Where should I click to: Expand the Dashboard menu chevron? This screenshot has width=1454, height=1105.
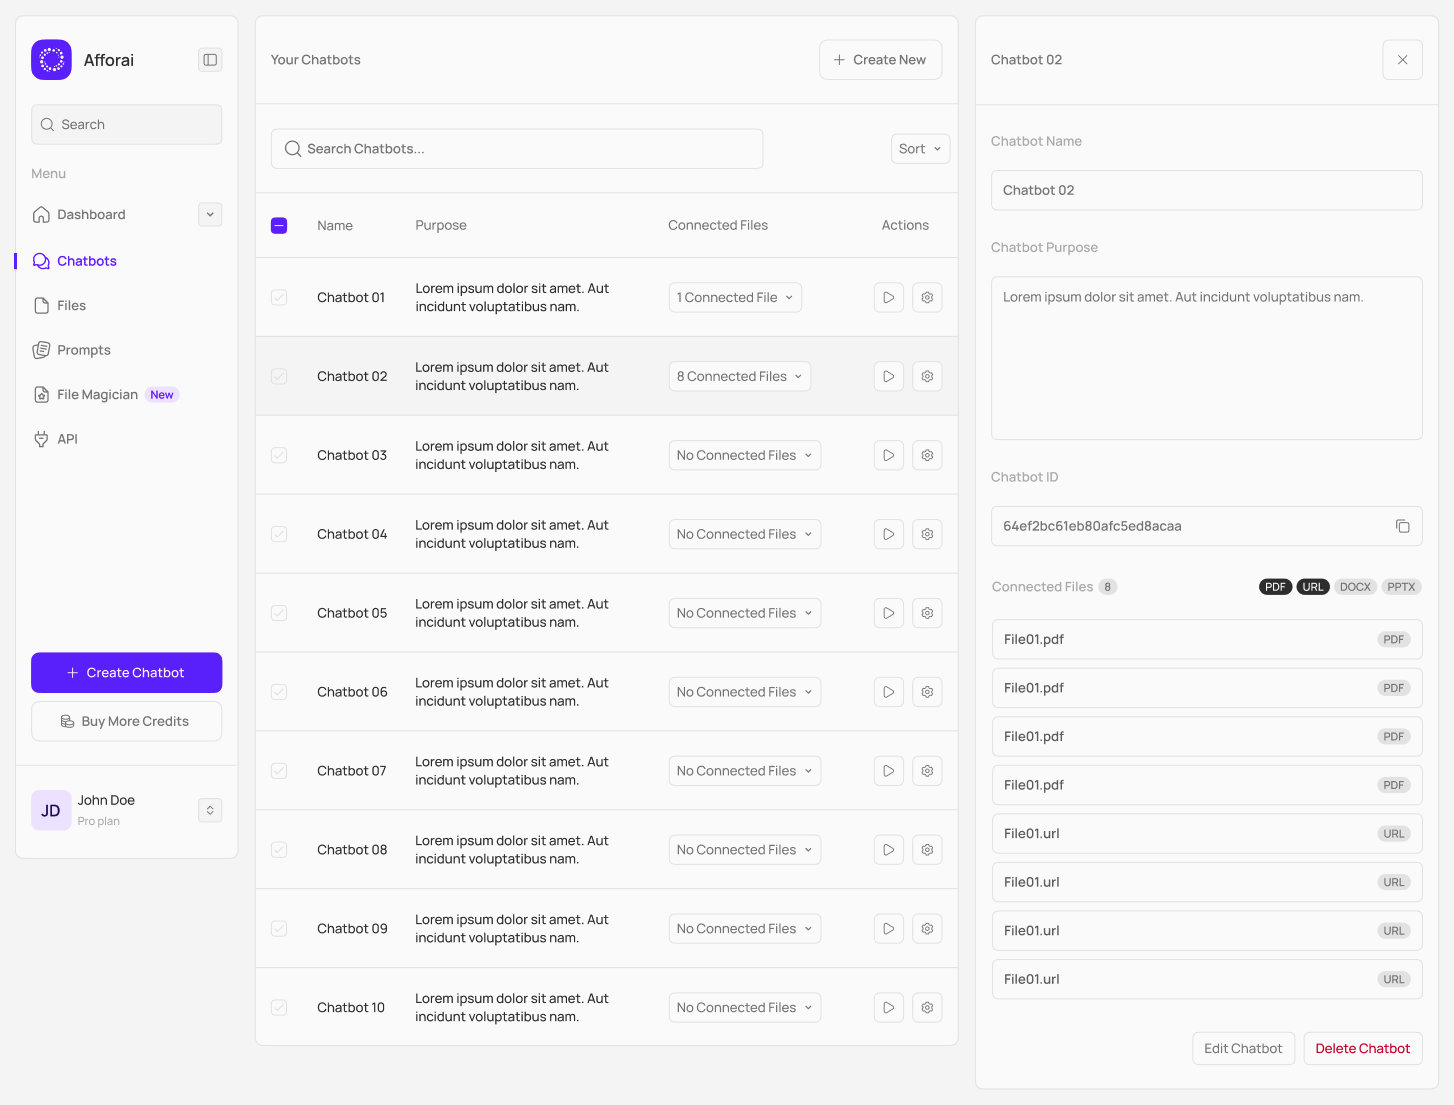pyautogui.click(x=210, y=214)
